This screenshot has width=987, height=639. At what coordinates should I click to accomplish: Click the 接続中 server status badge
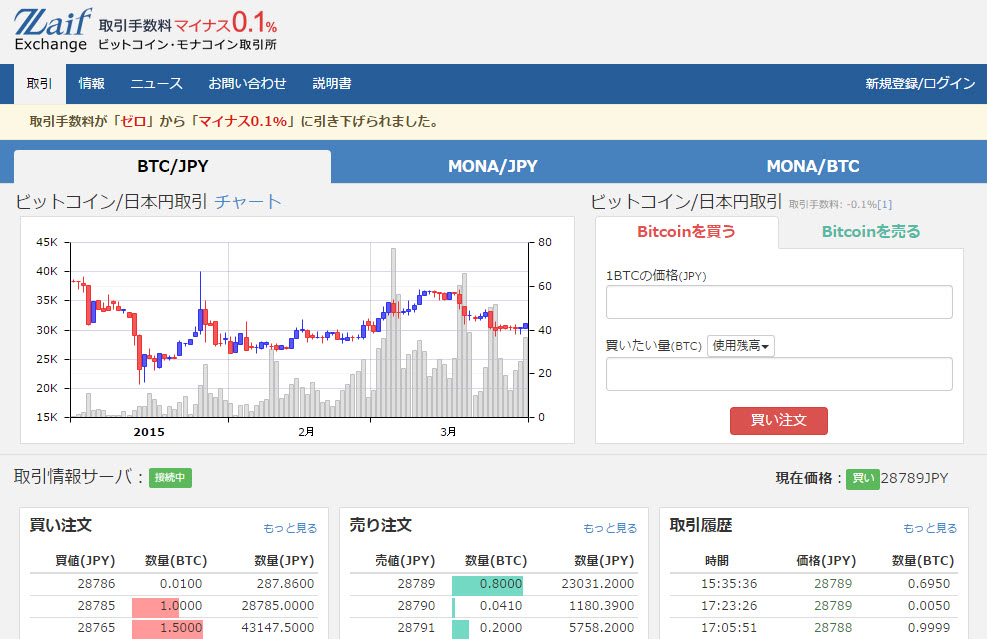point(170,478)
